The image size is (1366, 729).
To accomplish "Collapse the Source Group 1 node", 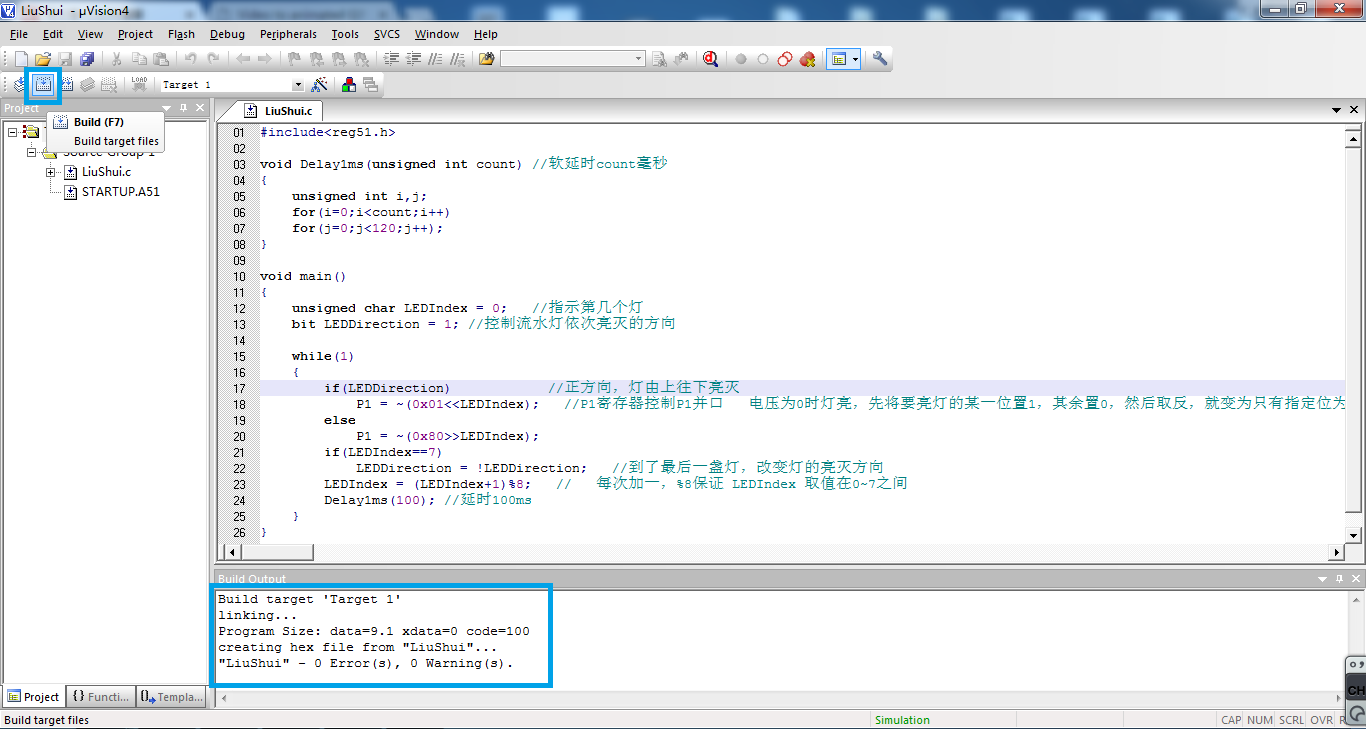I will (x=32, y=152).
